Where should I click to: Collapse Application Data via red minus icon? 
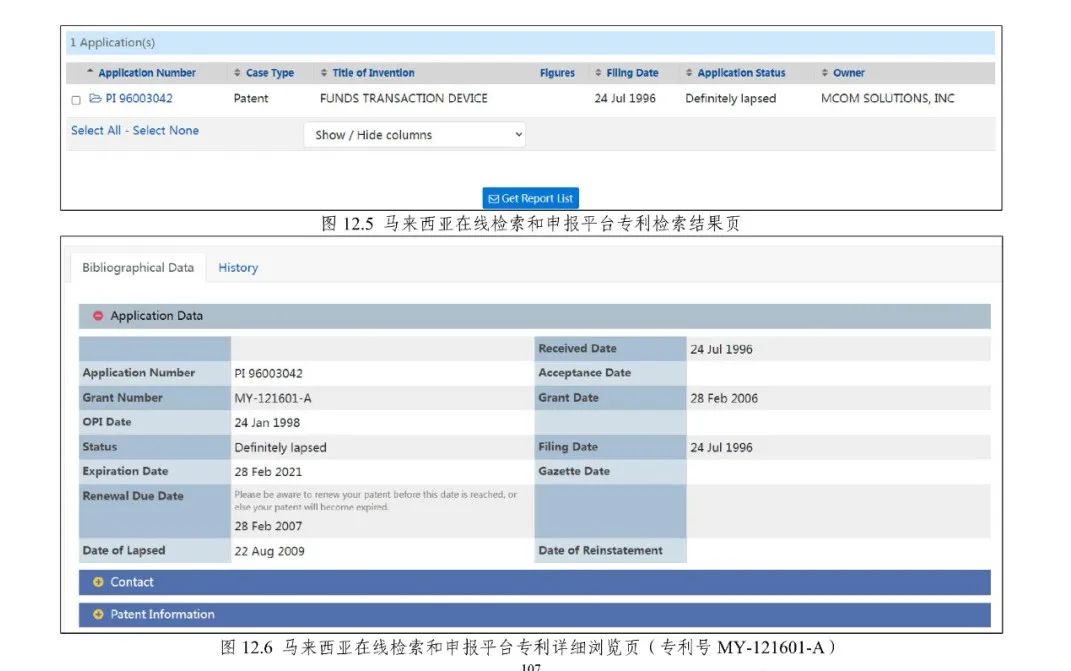[98, 316]
